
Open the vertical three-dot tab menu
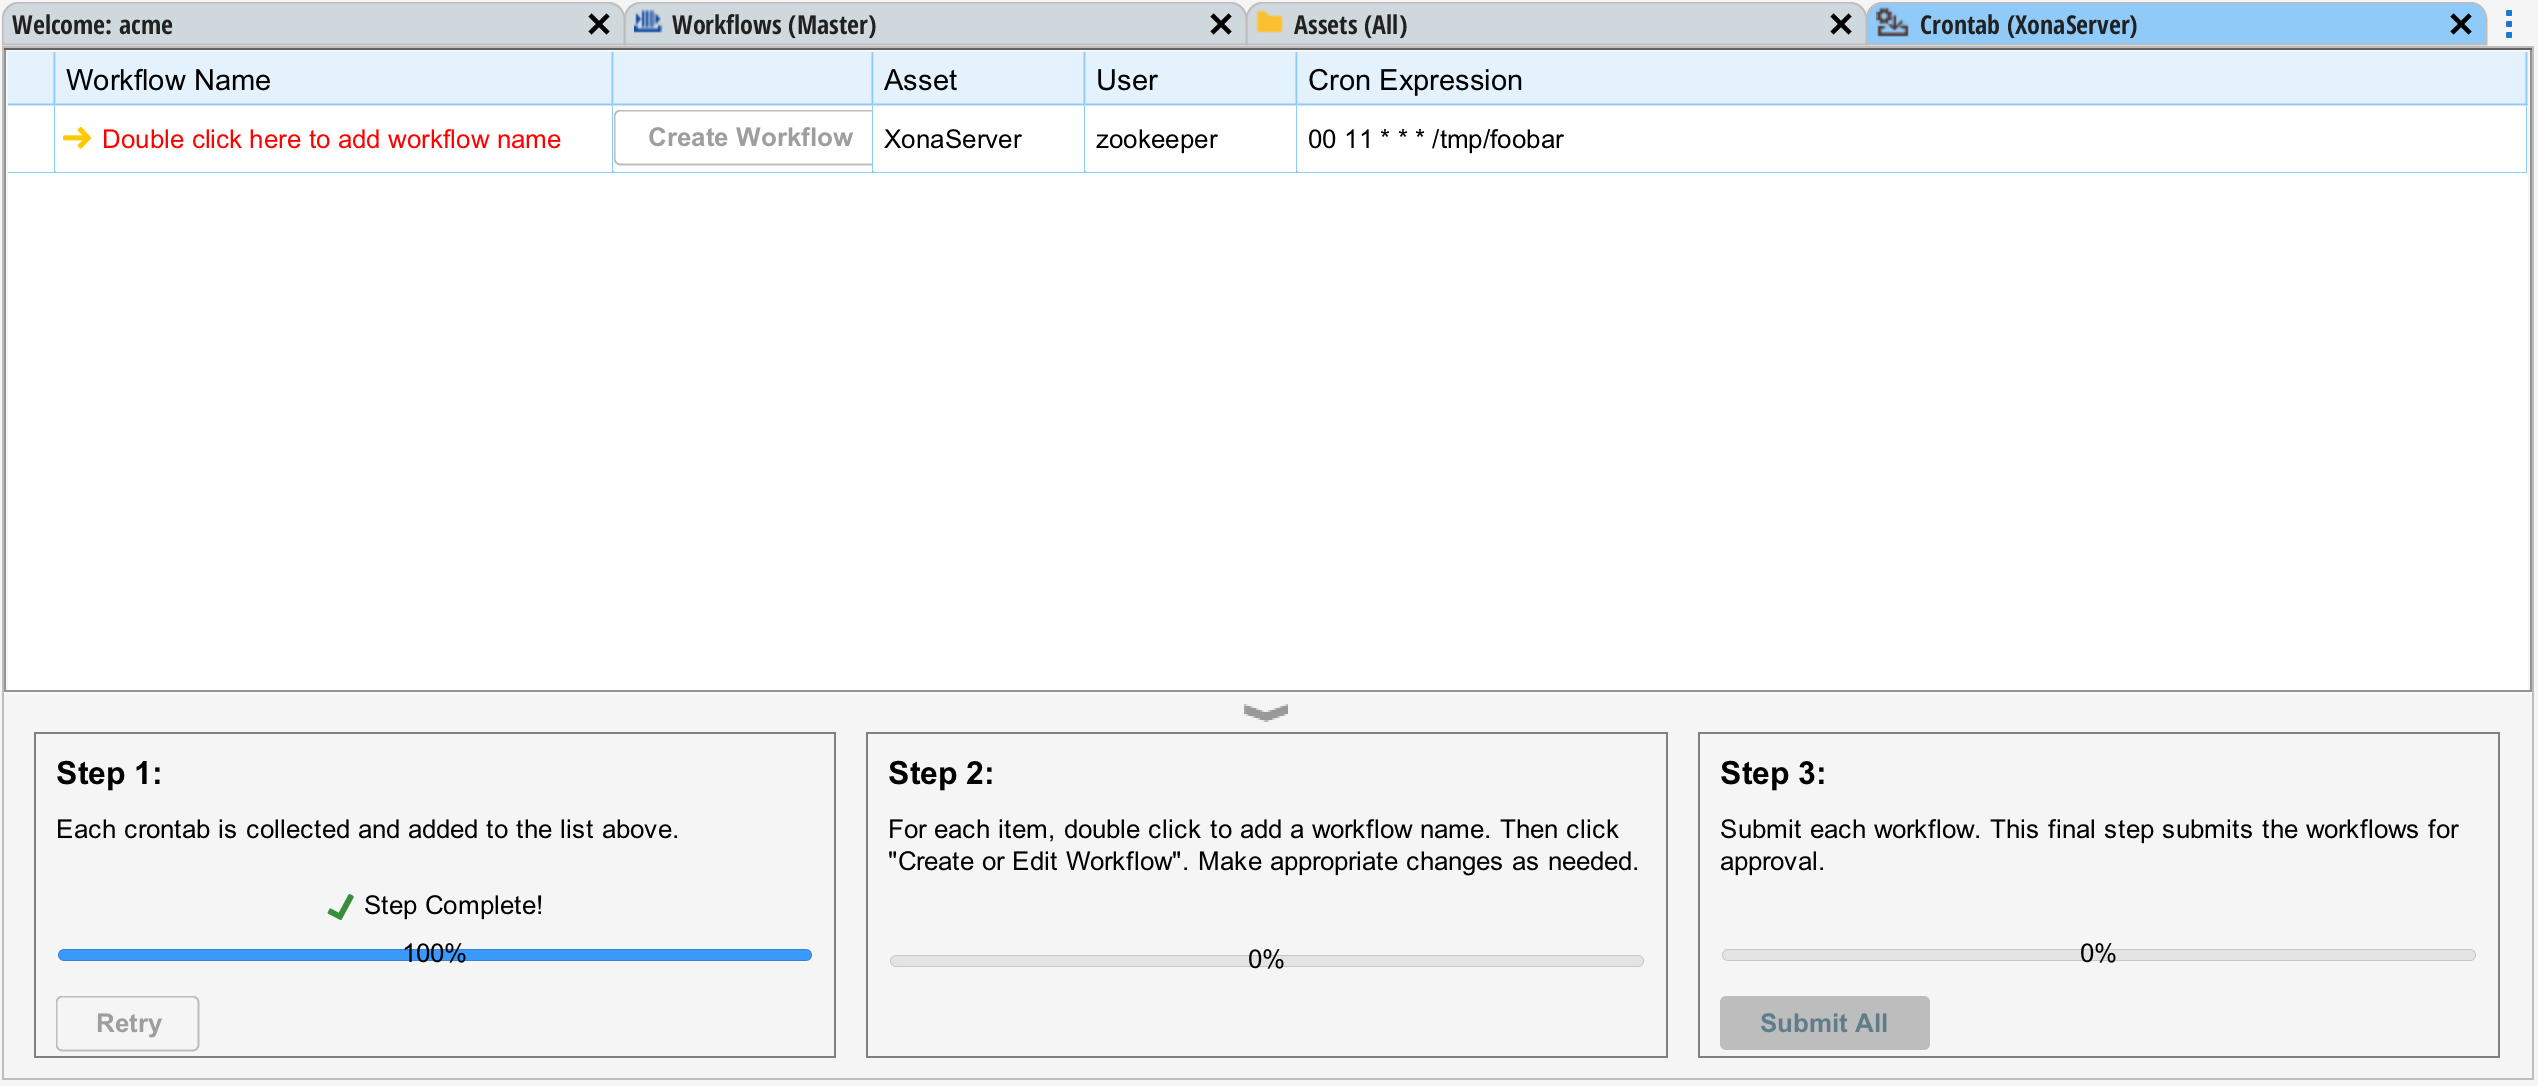tap(2508, 24)
